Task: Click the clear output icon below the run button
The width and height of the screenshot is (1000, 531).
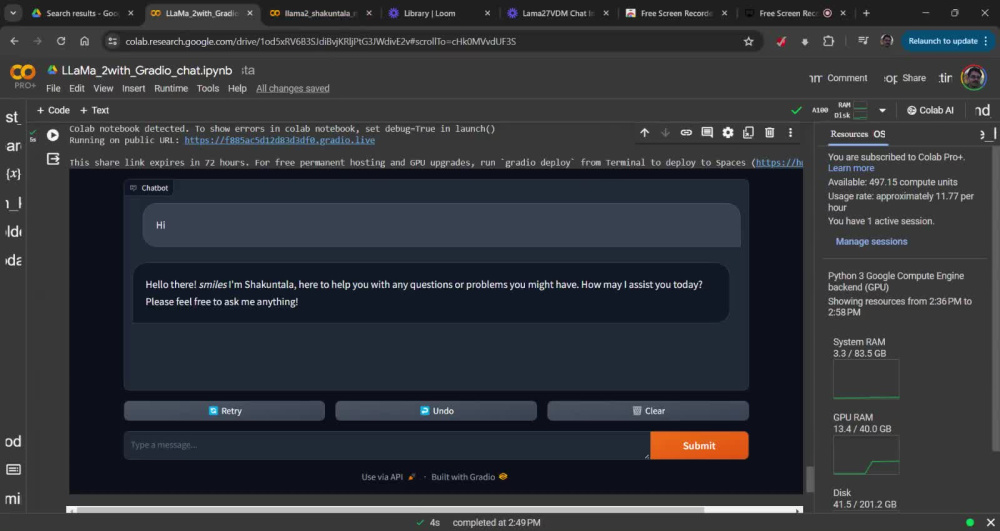Action: (x=54, y=159)
